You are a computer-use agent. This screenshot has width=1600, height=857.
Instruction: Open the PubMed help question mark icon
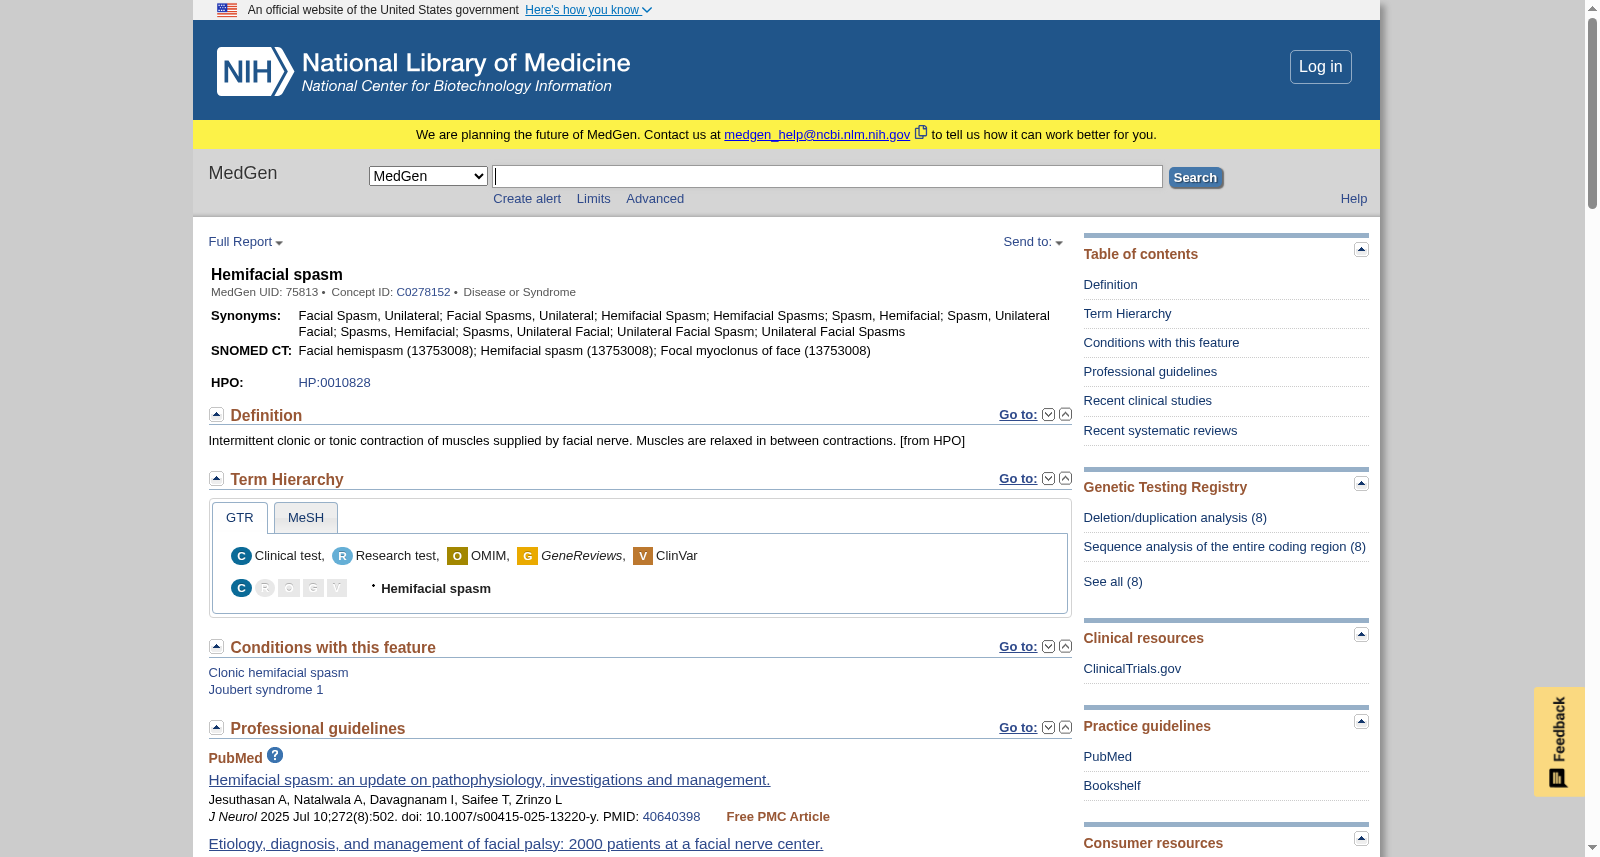click(x=275, y=755)
